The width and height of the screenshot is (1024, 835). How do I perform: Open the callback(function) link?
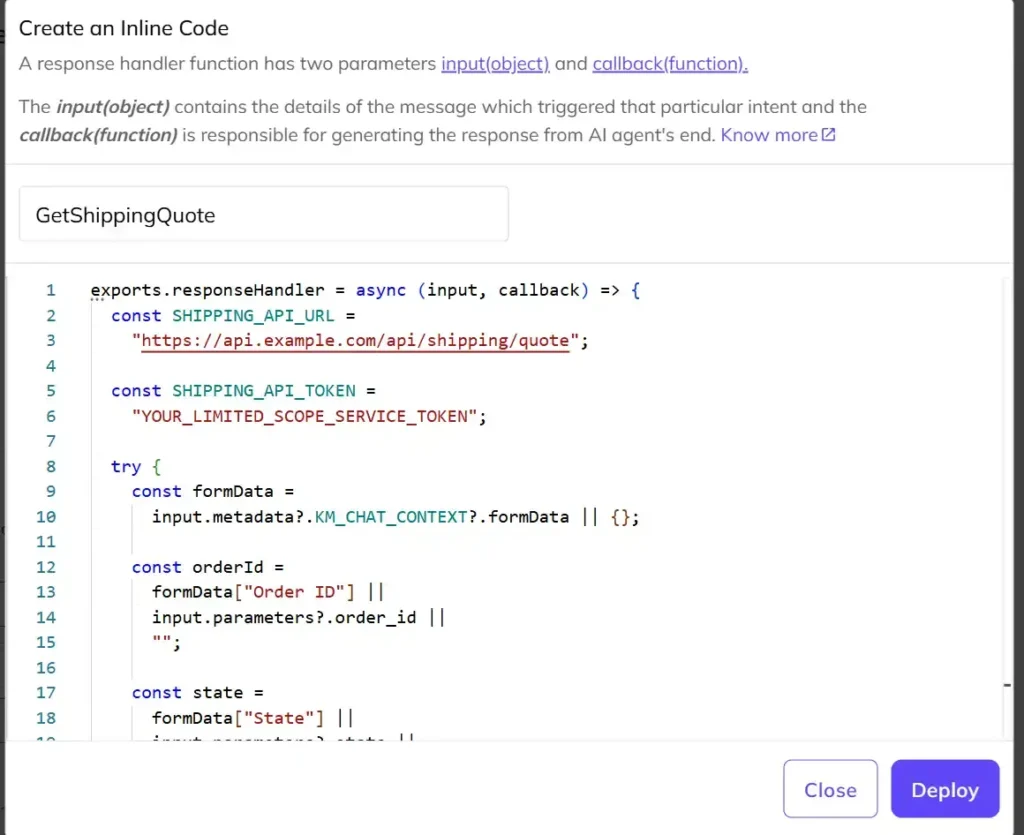point(670,63)
